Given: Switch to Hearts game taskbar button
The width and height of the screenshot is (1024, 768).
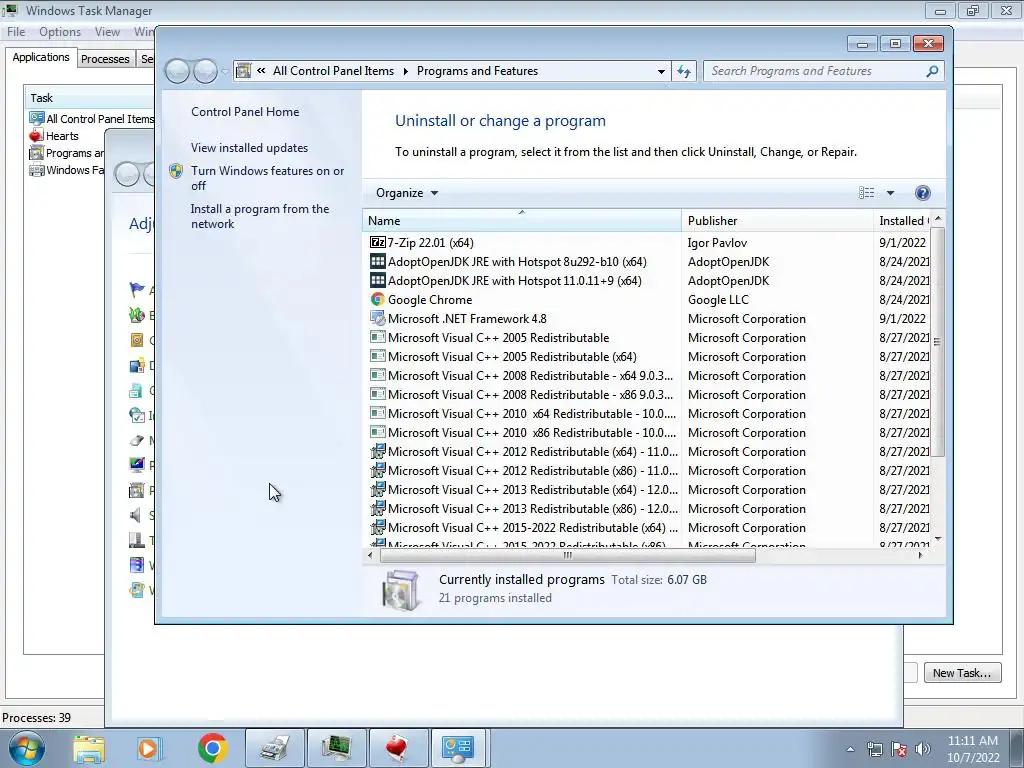Looking at the screenshot, I should [398, 748].
